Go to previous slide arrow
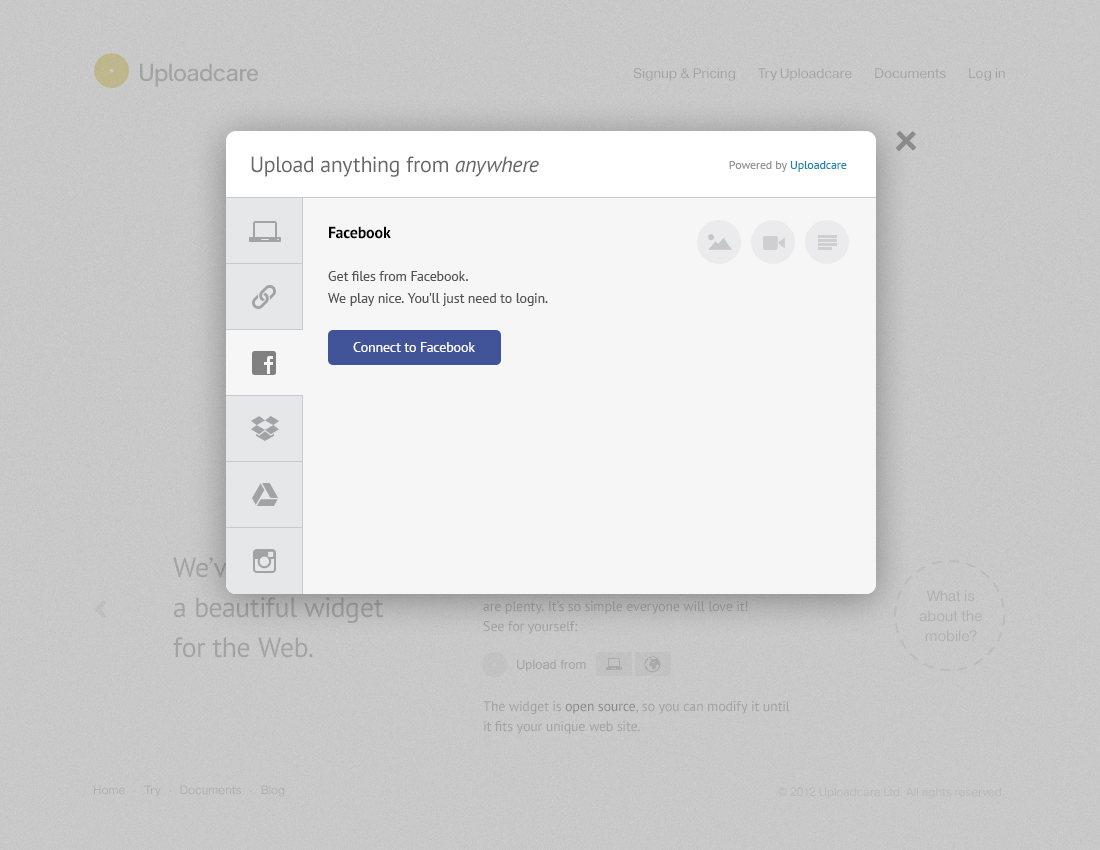 101,609
